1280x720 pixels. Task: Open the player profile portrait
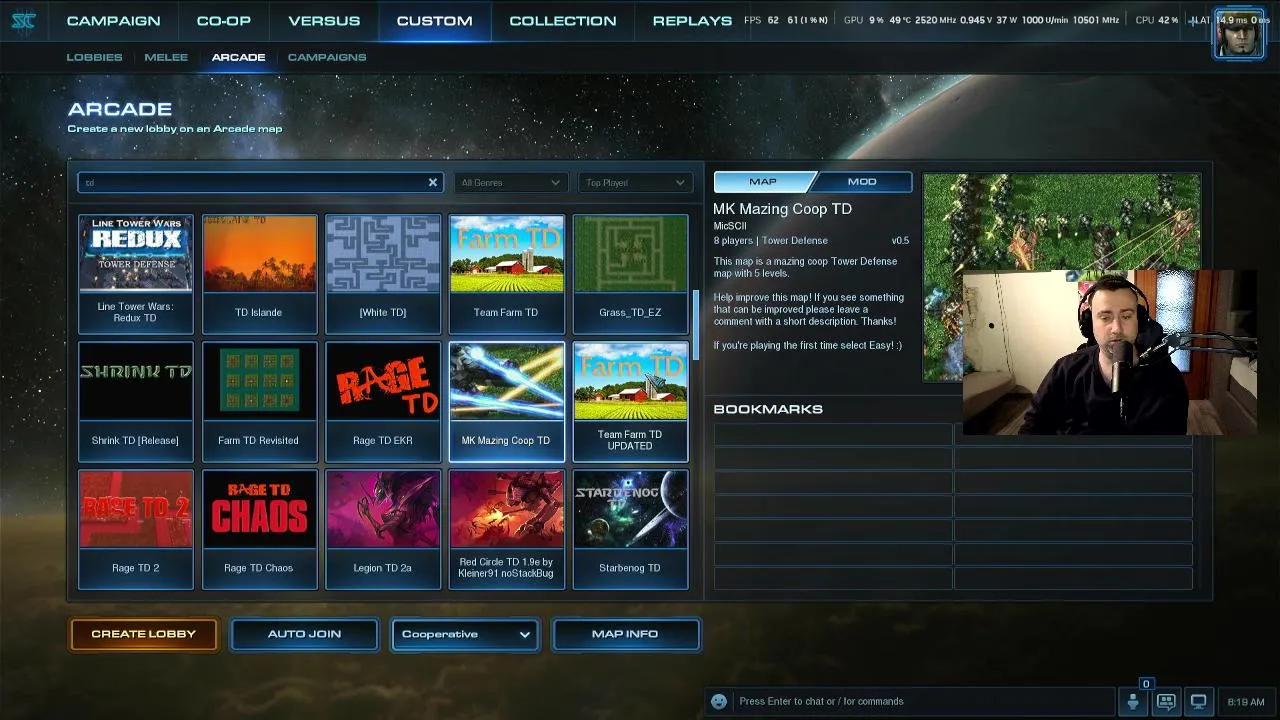[1239, 33]
